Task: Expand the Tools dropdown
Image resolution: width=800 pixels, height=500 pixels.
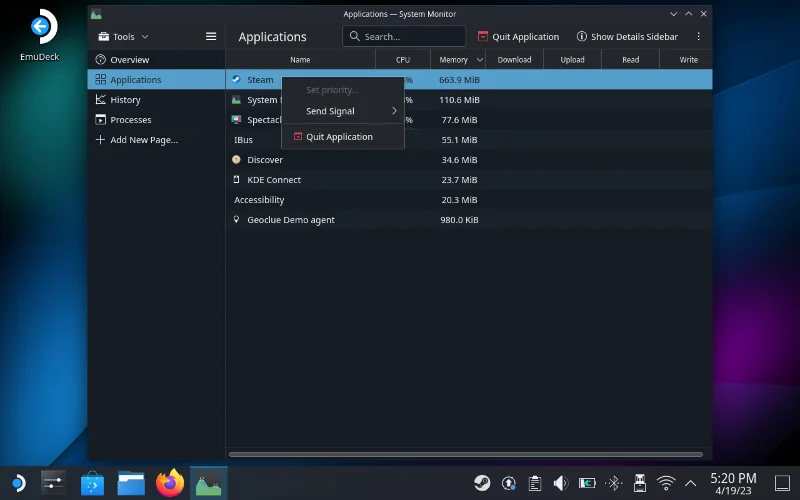Action: click(x=123, y=37)
